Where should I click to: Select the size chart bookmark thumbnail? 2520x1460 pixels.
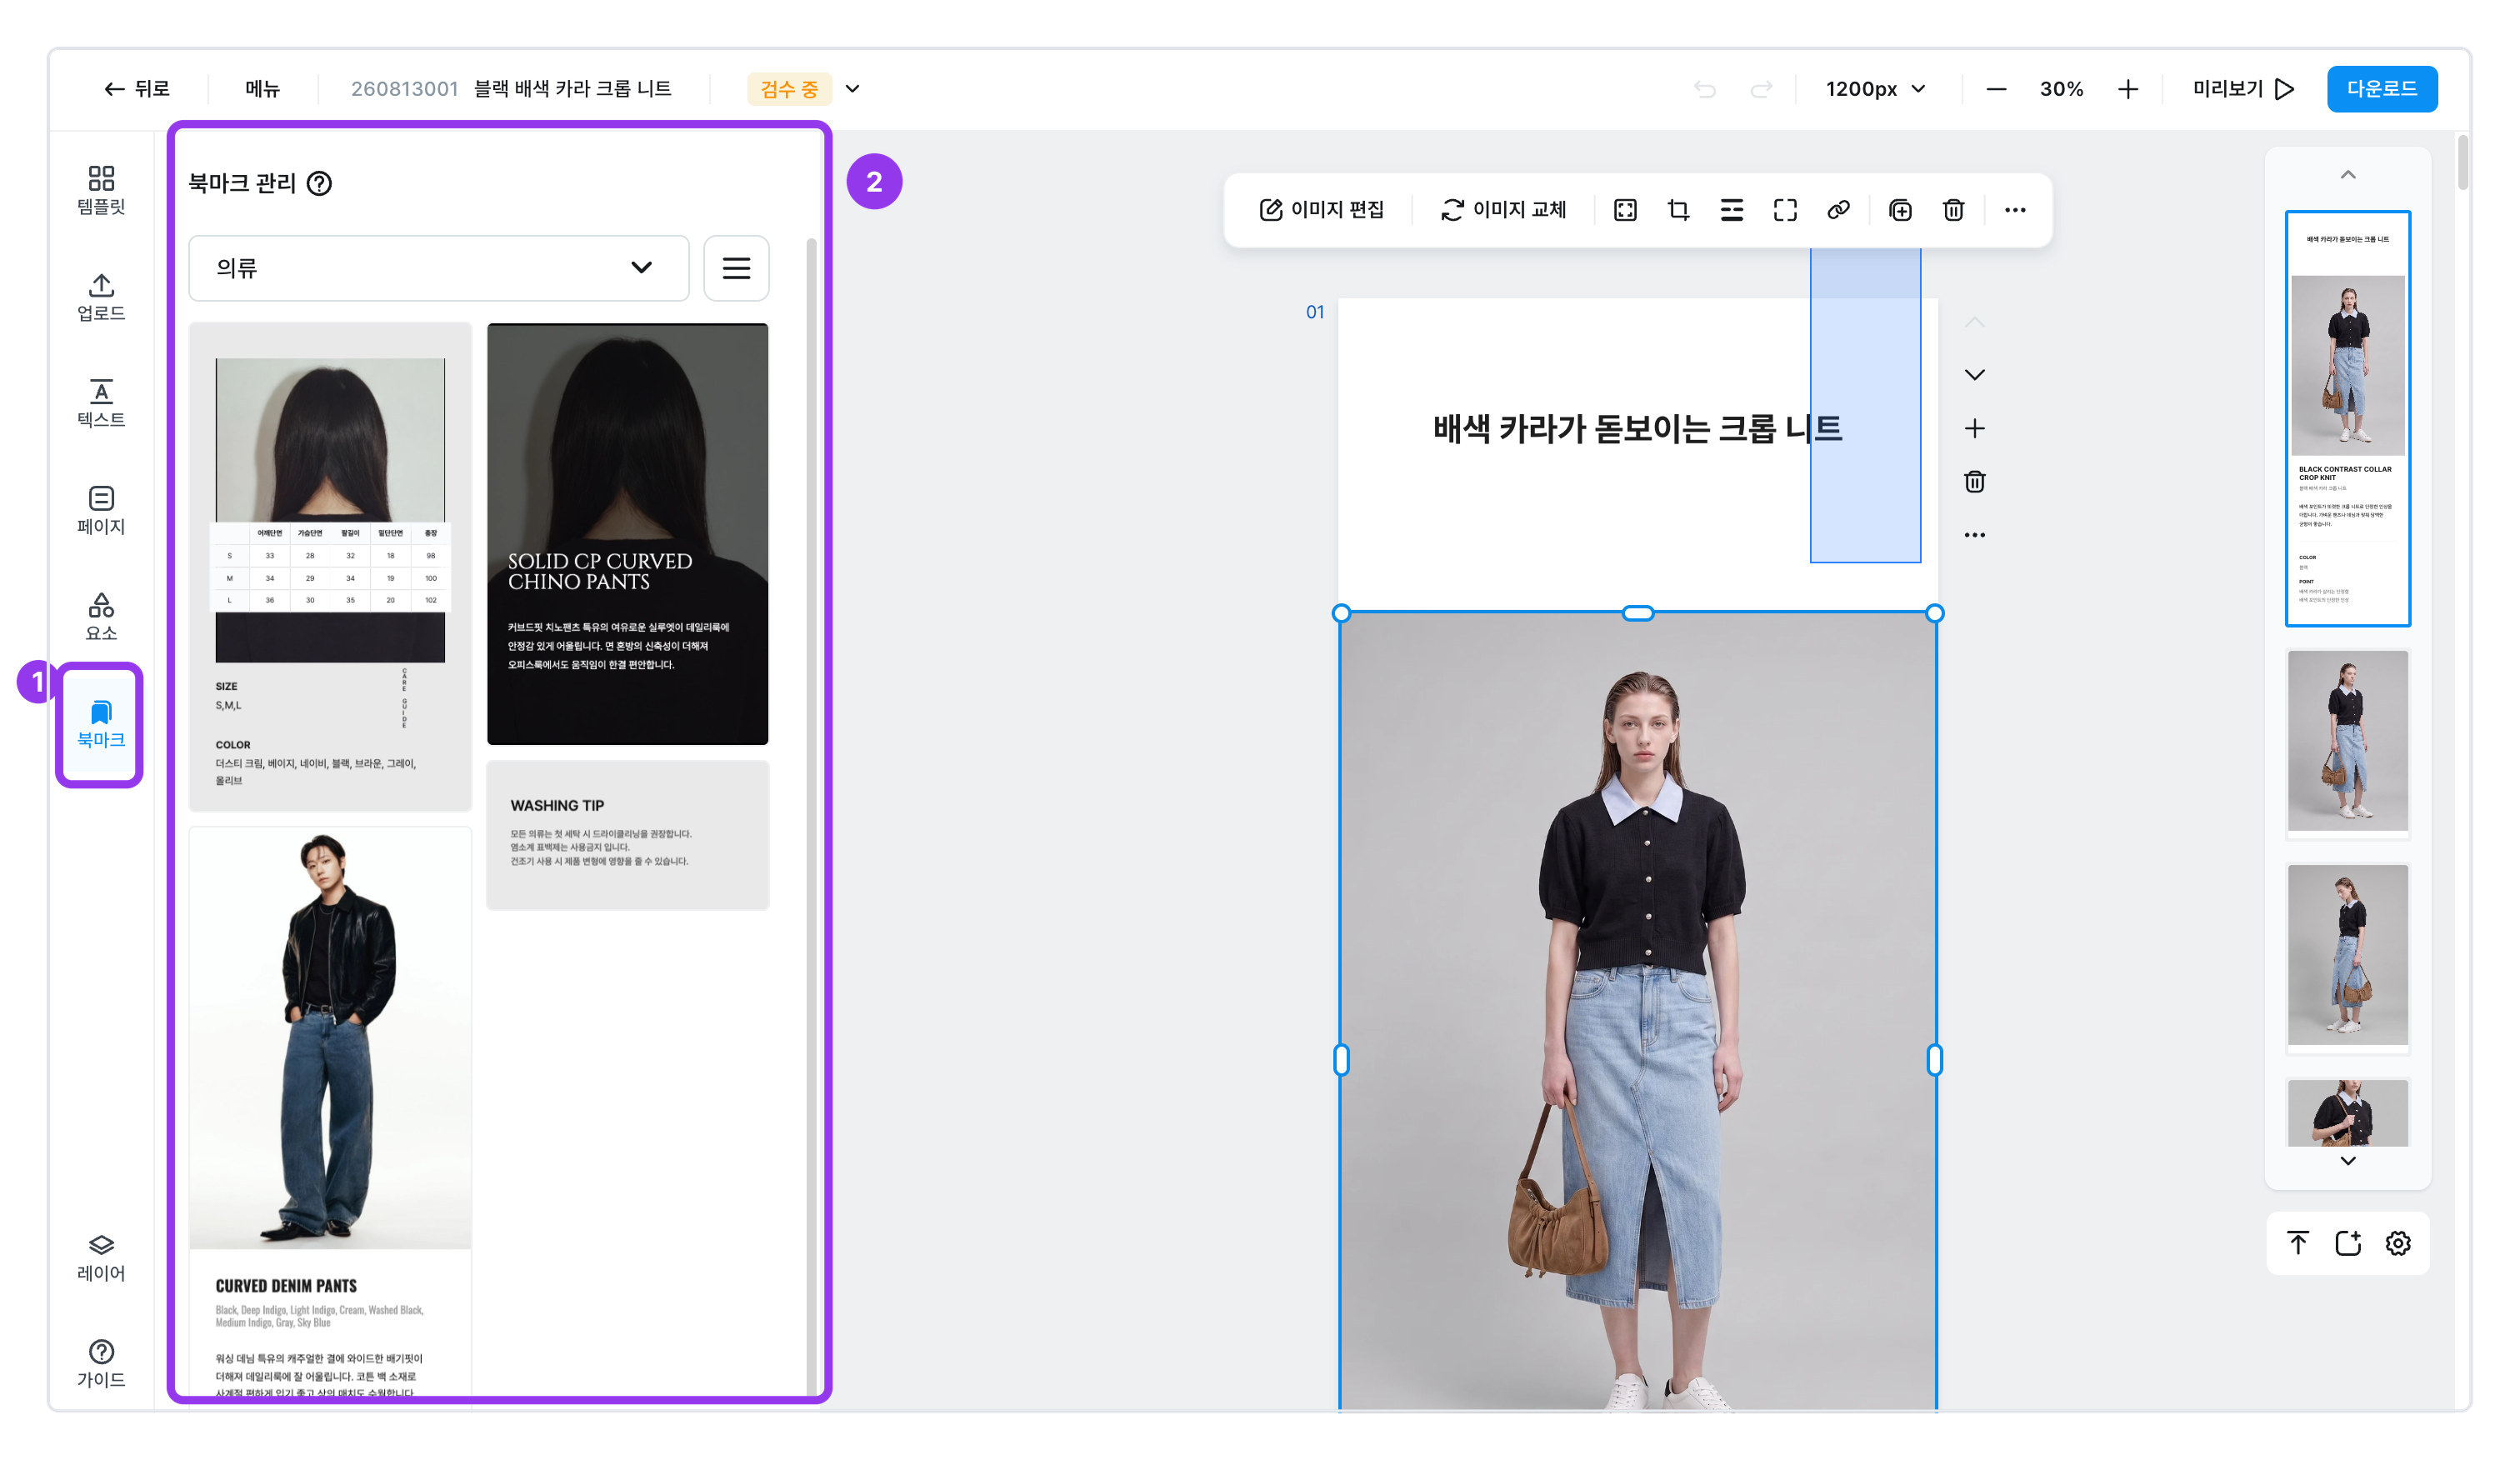click(330, 566)
